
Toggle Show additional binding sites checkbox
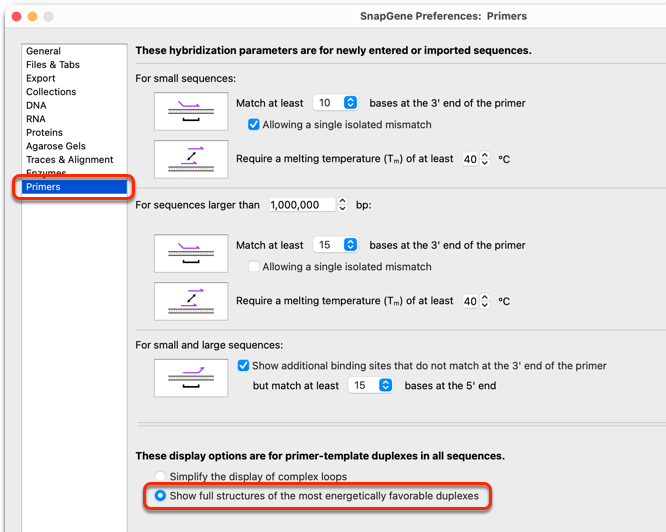(243, 366)
